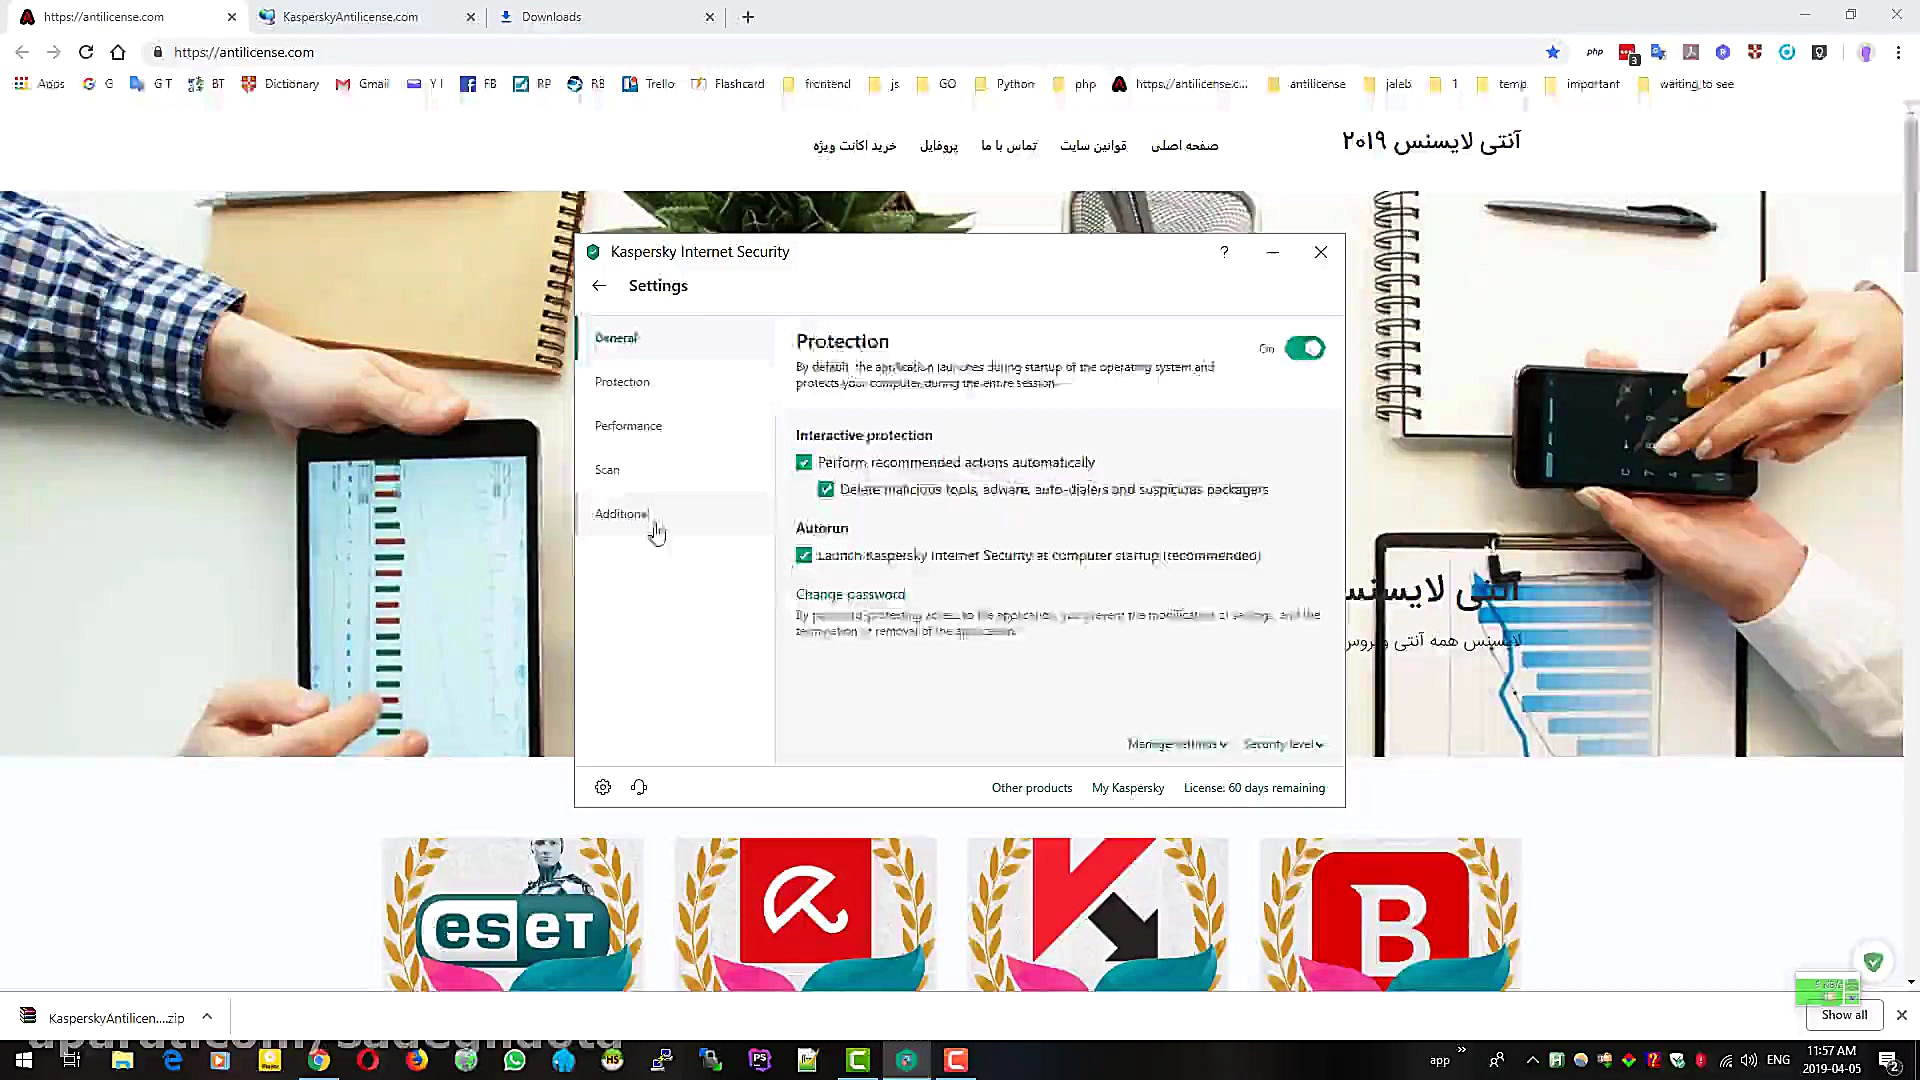Click the settings gear icon in Kaspersky footer

click(603, 787)
